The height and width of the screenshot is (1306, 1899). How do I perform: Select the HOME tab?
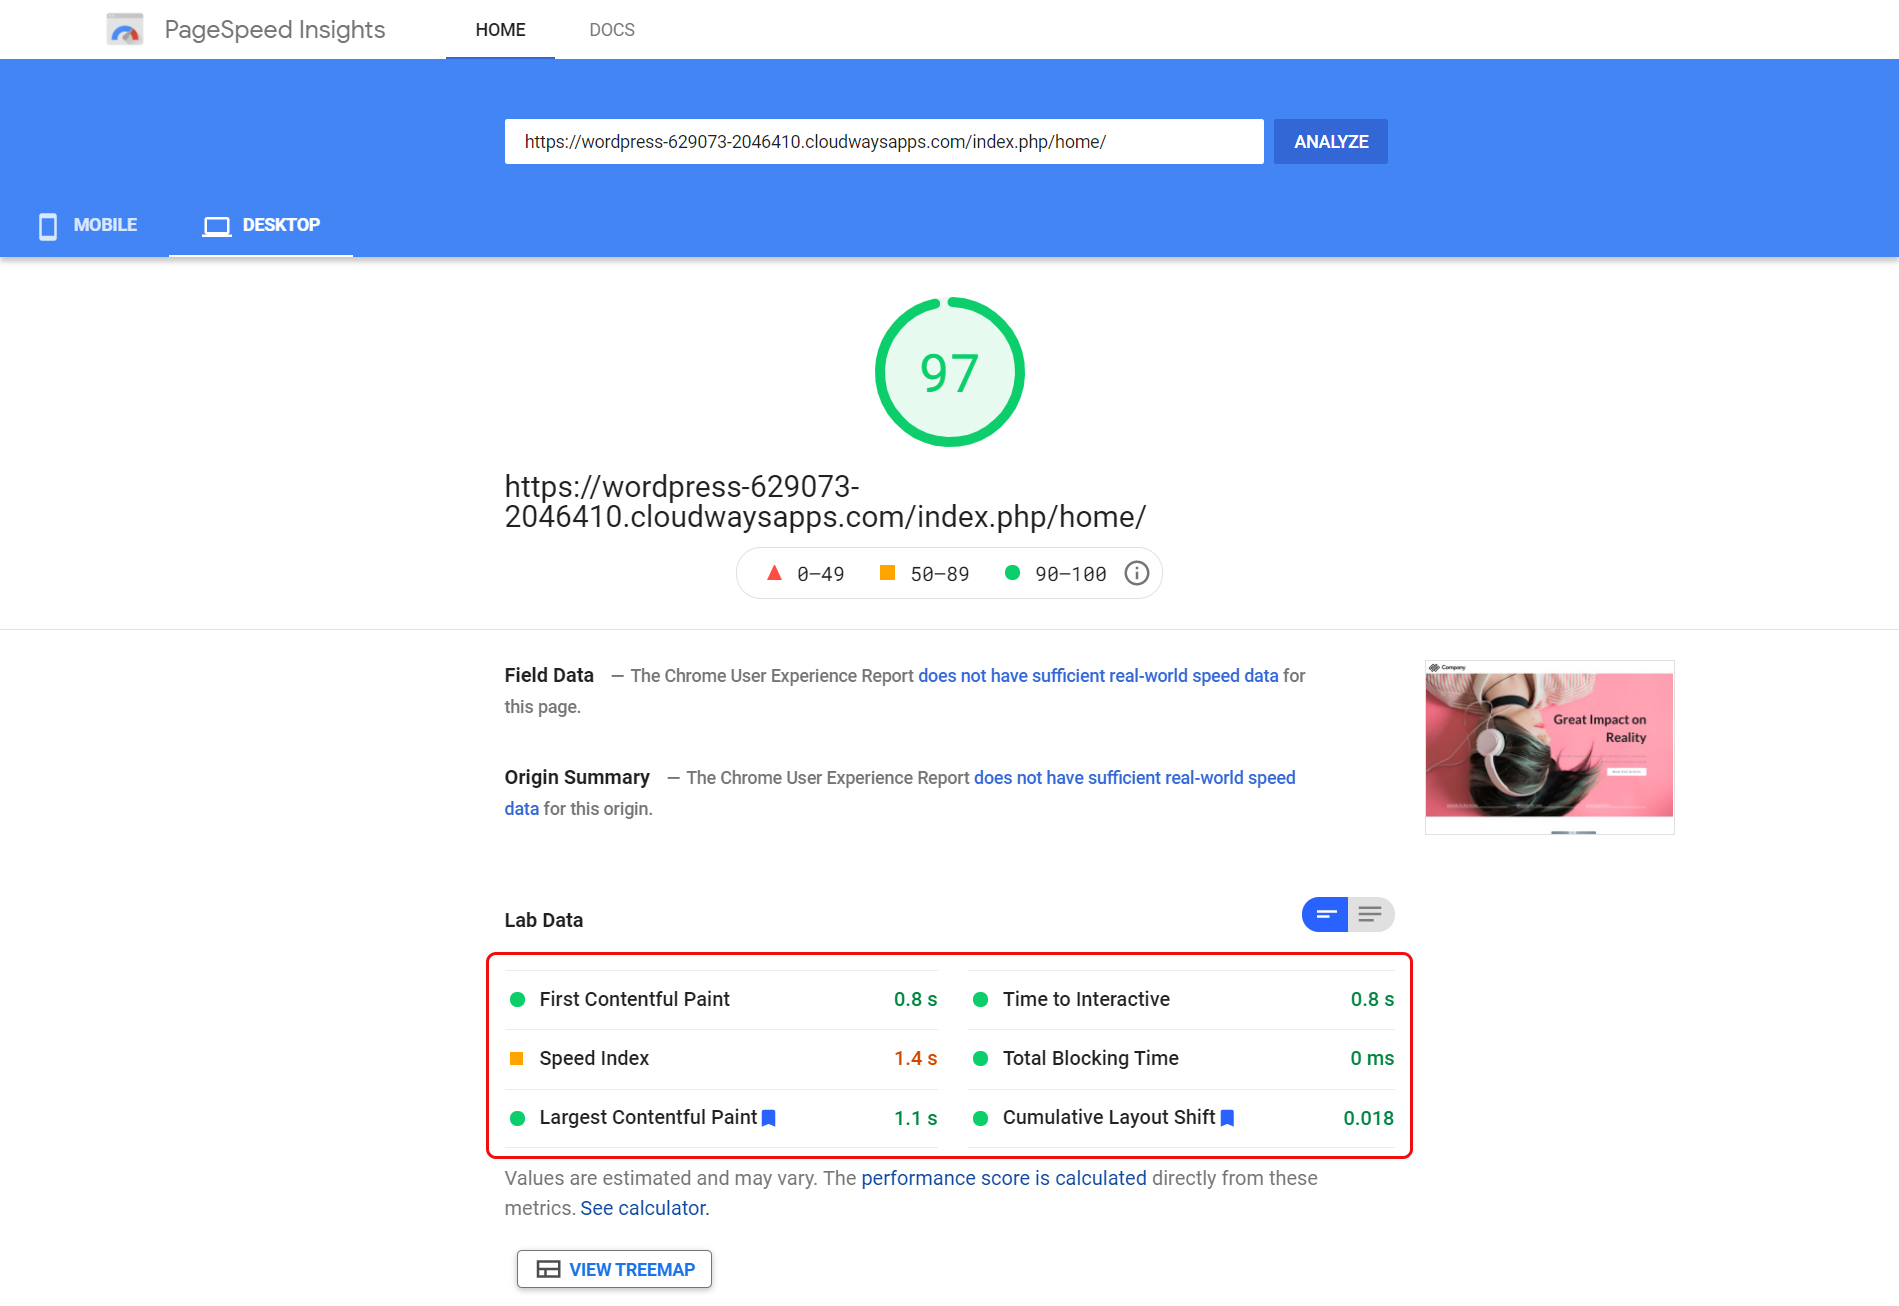pyautogui.click(x=500, y=29)
